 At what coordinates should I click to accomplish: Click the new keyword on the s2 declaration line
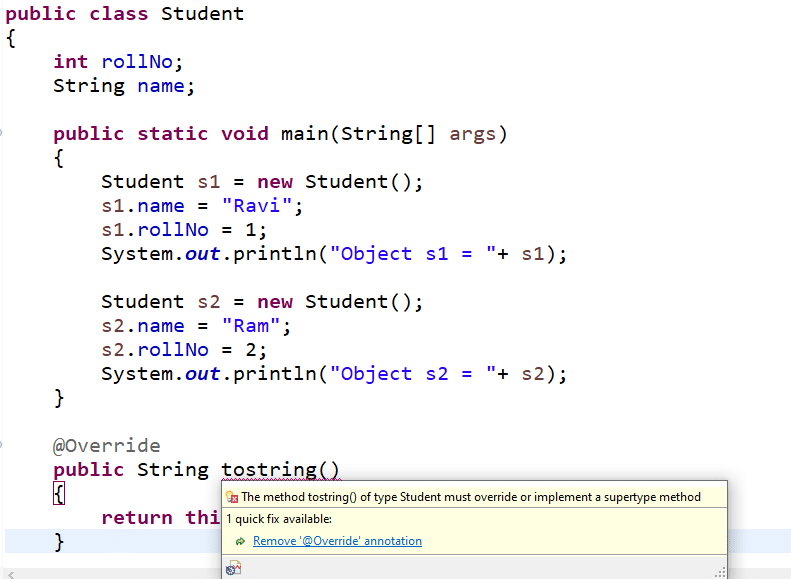click(x=275, y=302)
